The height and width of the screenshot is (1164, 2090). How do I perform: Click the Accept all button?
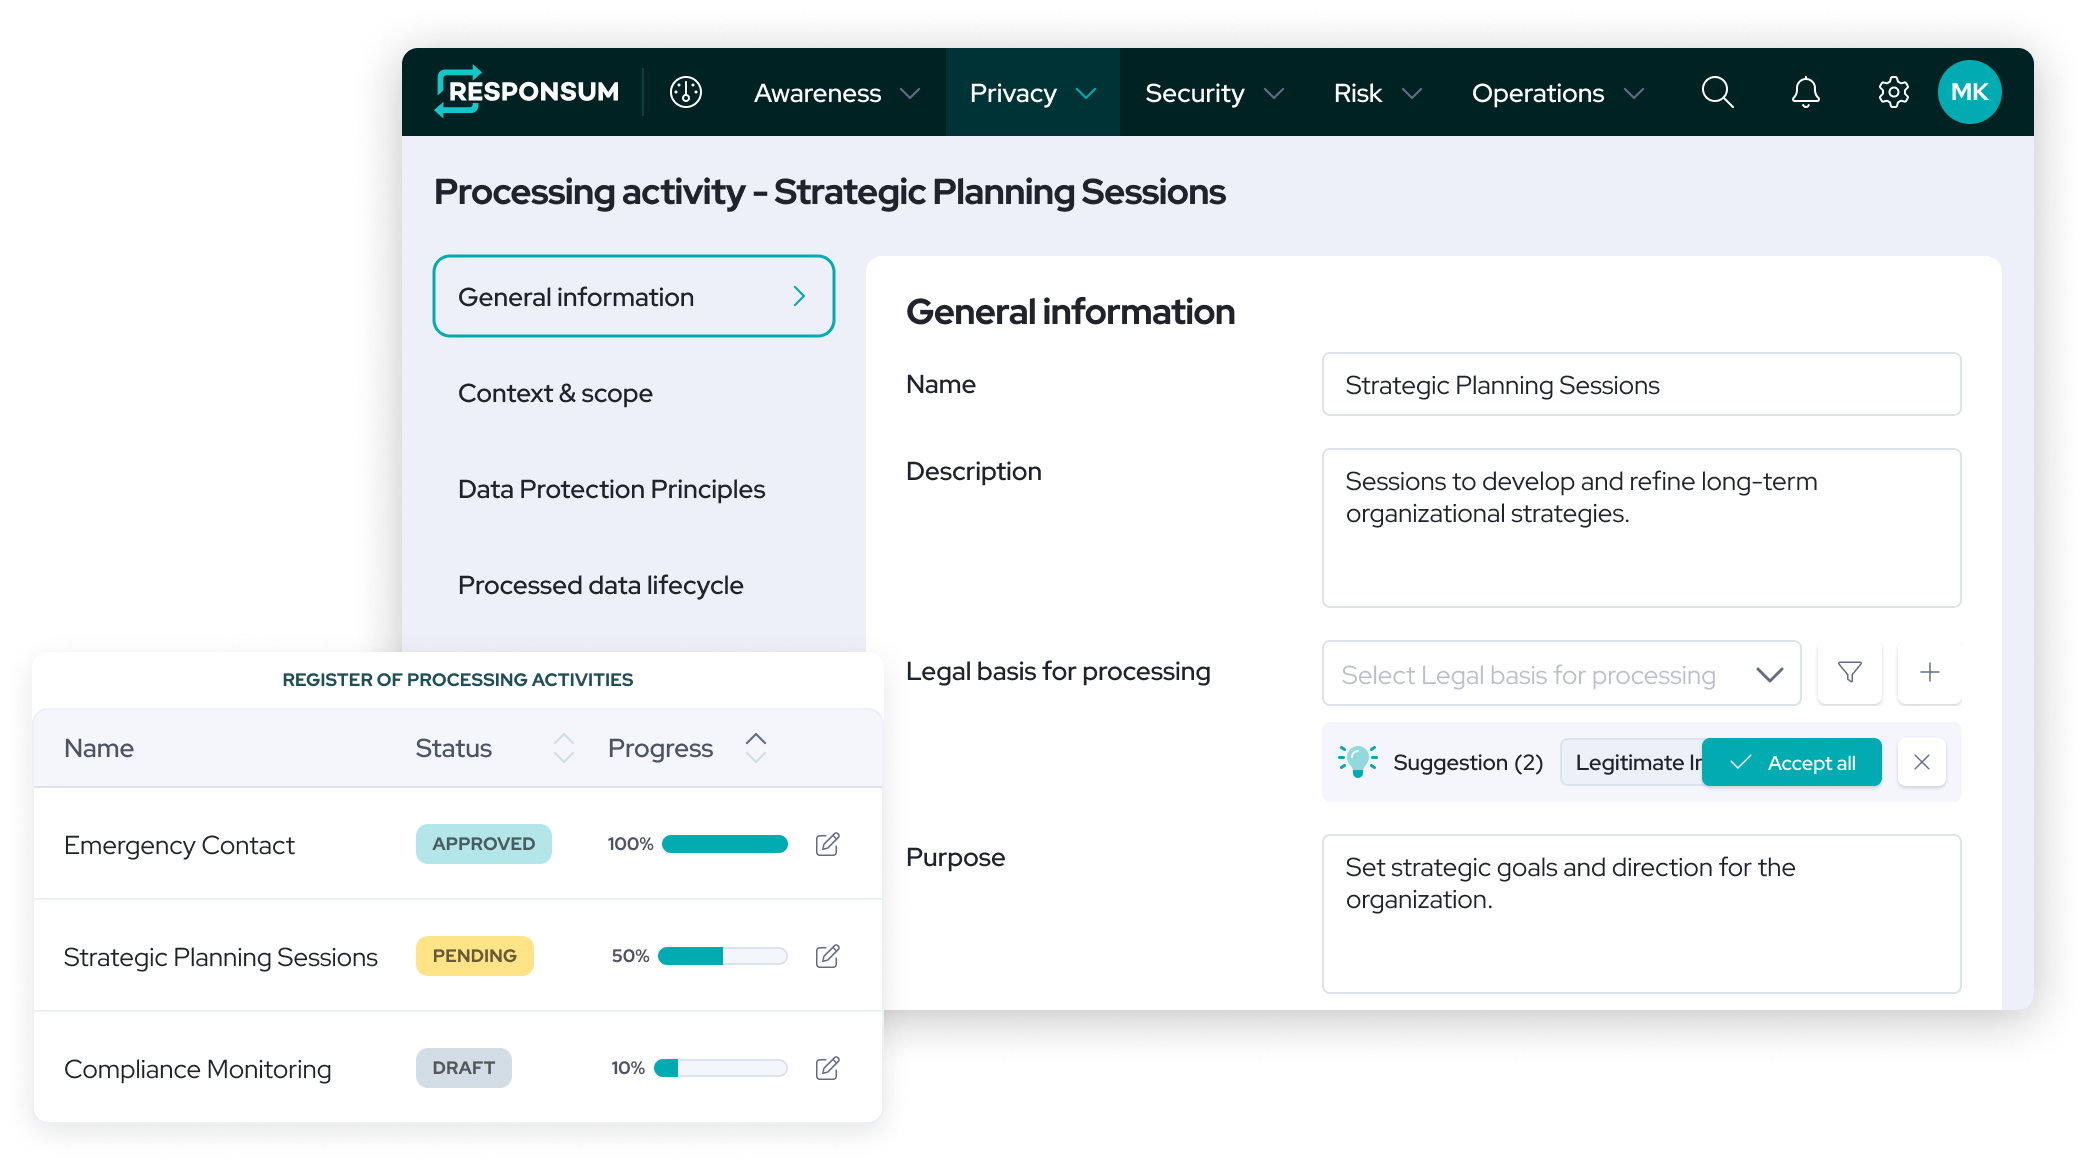(1792, 762)
